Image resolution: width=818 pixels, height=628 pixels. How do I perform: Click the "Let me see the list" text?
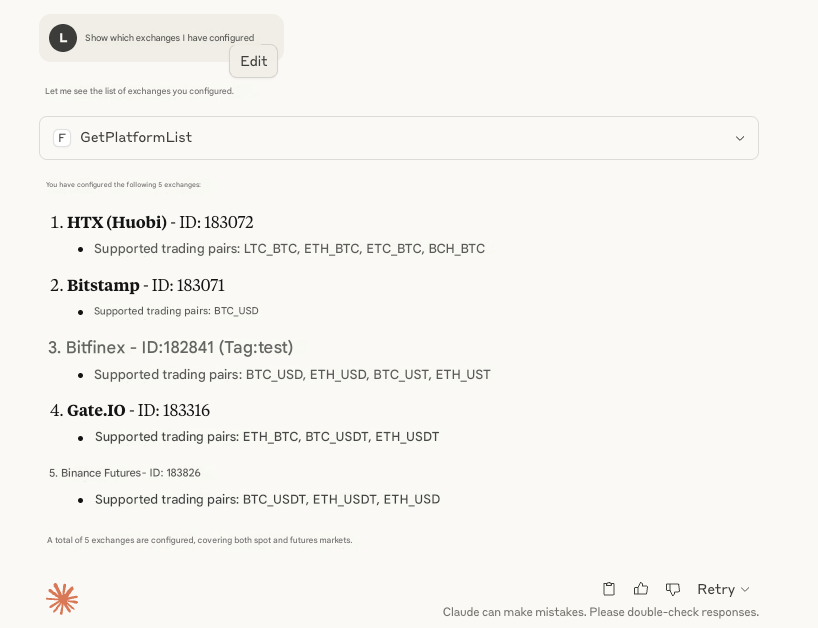(x=139, y=91)
